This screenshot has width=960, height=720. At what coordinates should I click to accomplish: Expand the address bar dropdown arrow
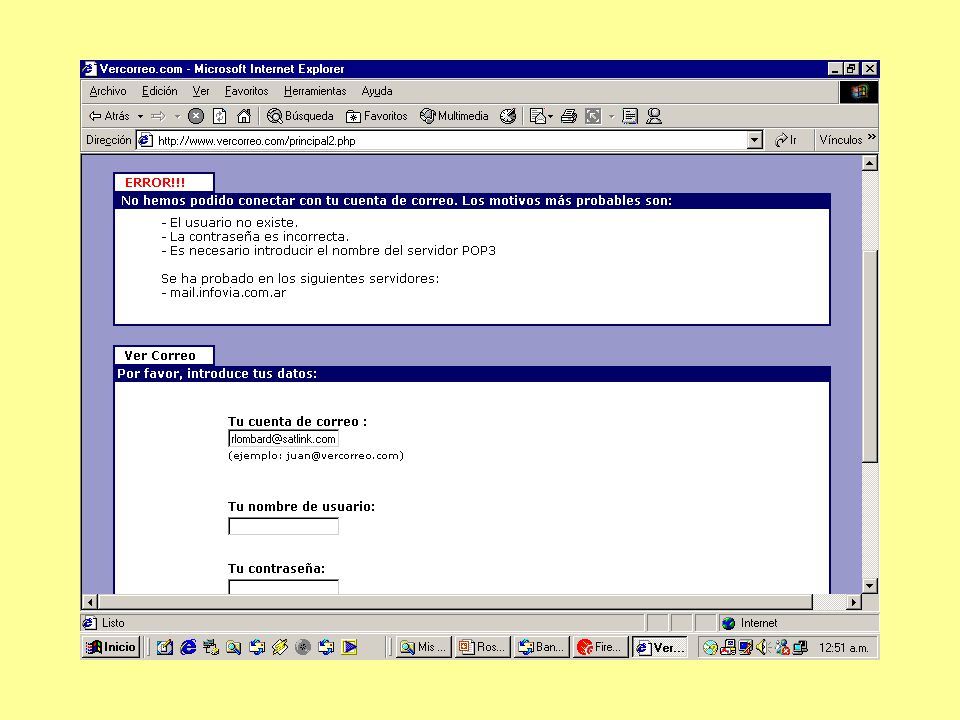click(x=754, y=141)
